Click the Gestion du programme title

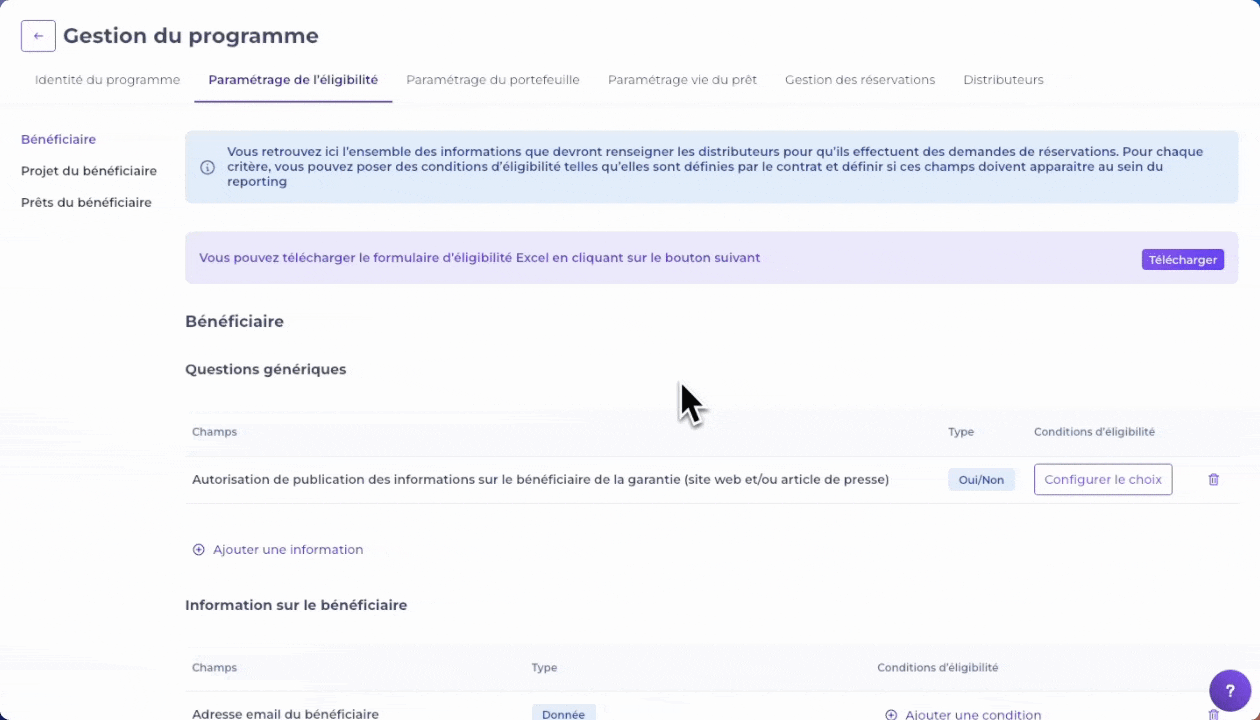pos(191,36)
